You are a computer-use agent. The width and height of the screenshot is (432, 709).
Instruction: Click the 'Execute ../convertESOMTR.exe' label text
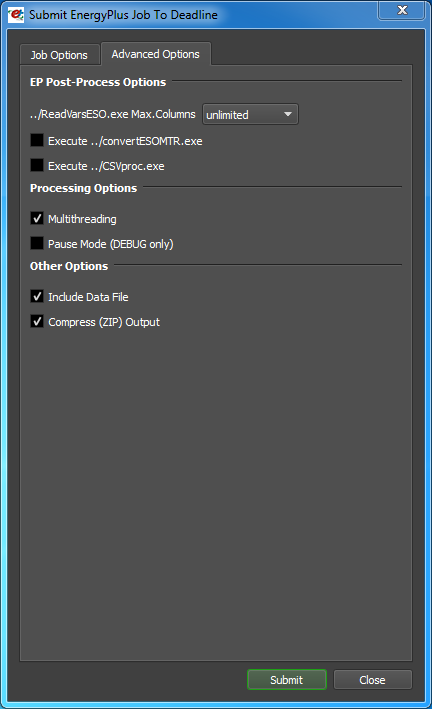click(x=125, y=141)
